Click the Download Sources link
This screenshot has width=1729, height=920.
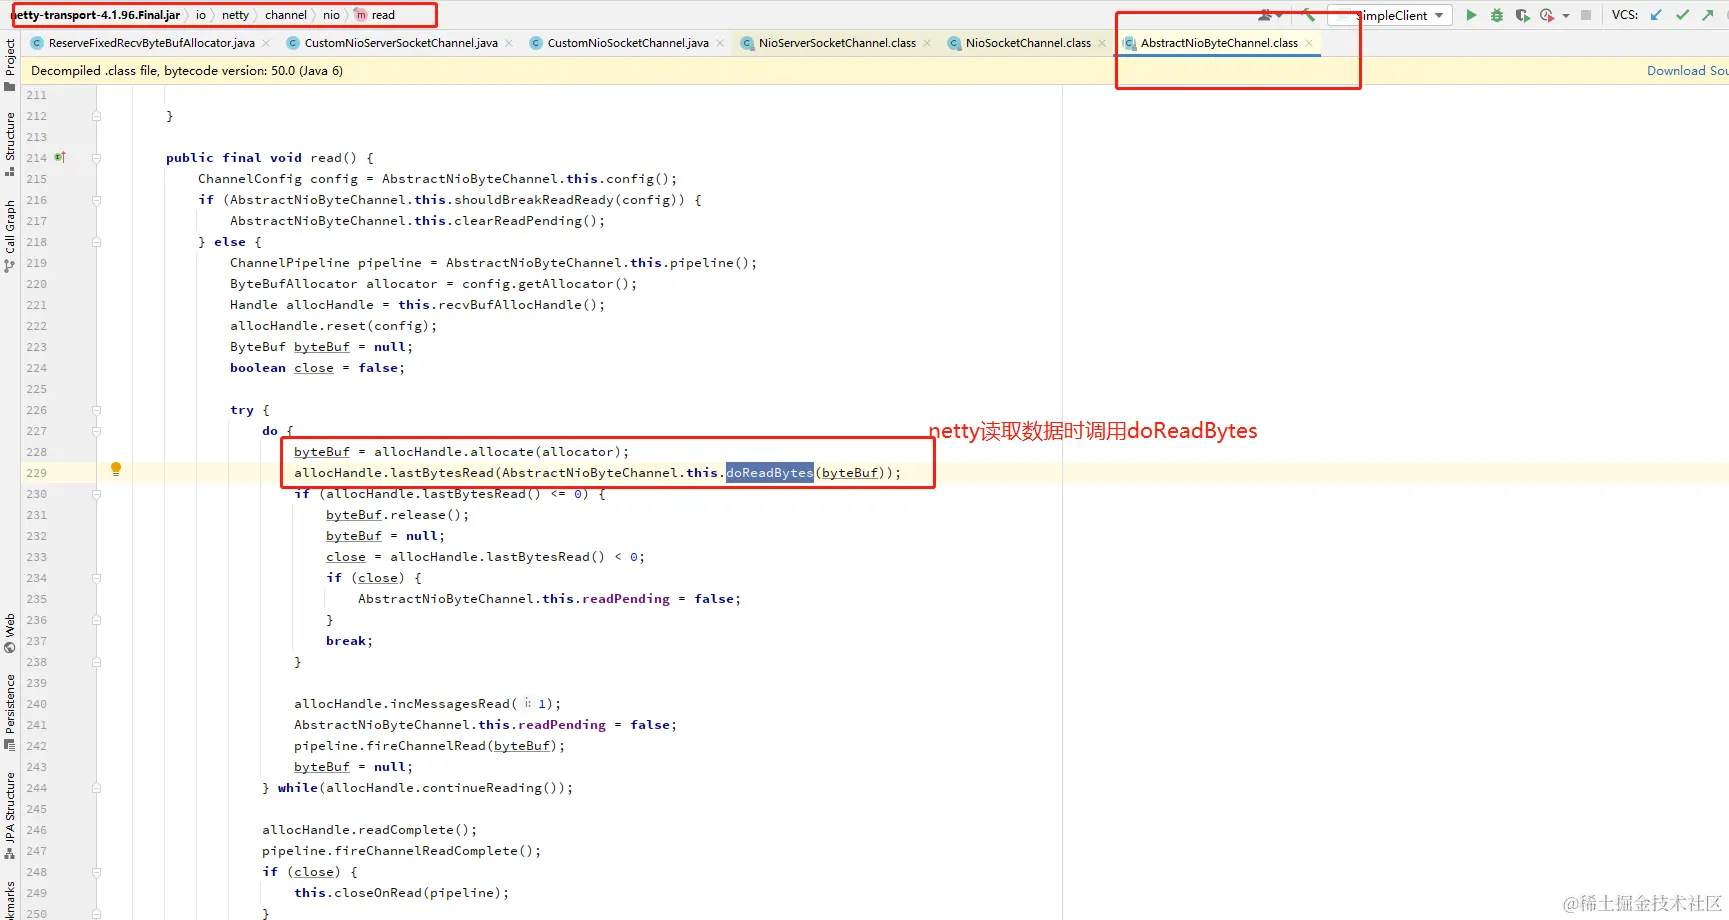(x=1687, y=71)
